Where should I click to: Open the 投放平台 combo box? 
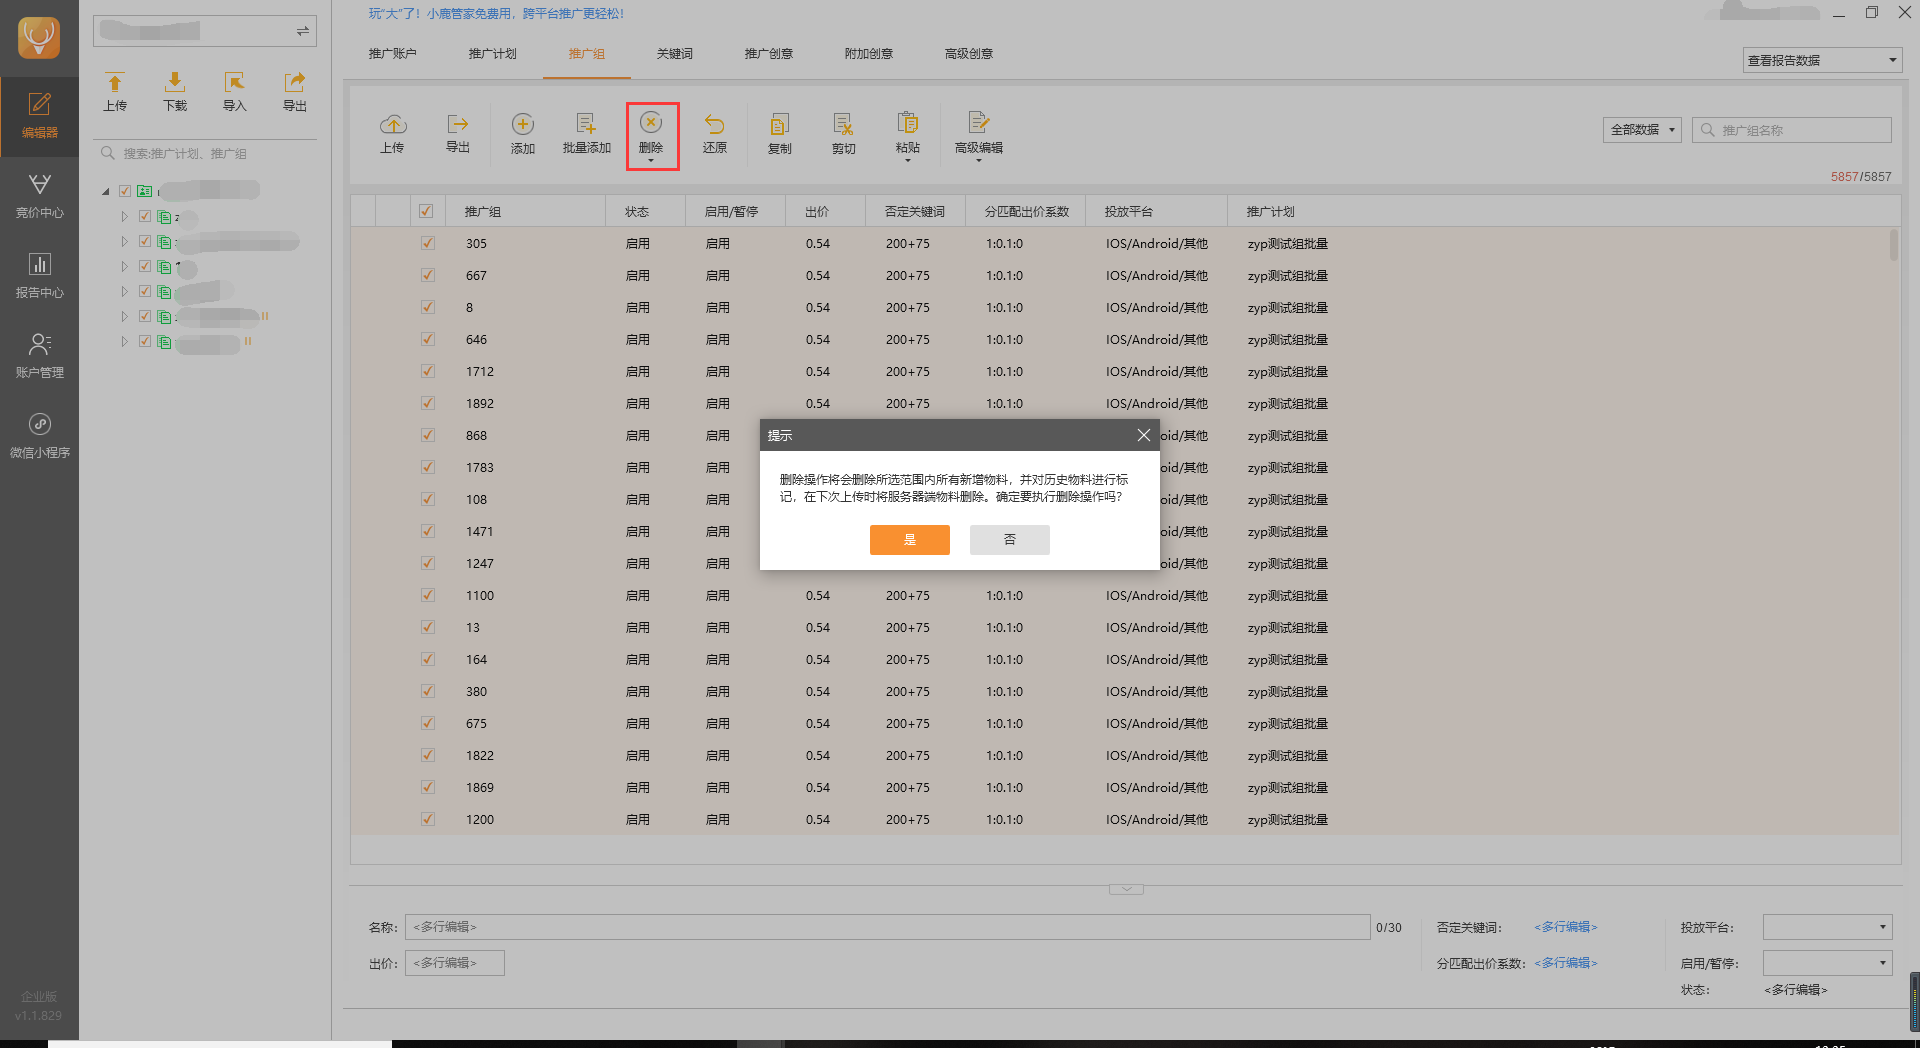pos(1828,927)
